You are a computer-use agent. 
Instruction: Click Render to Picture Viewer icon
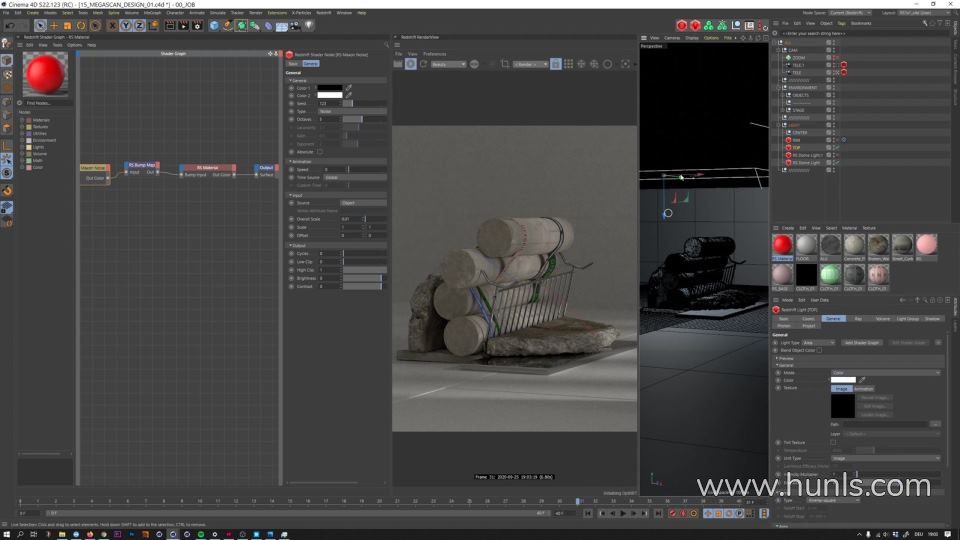[x=183, y=26]
